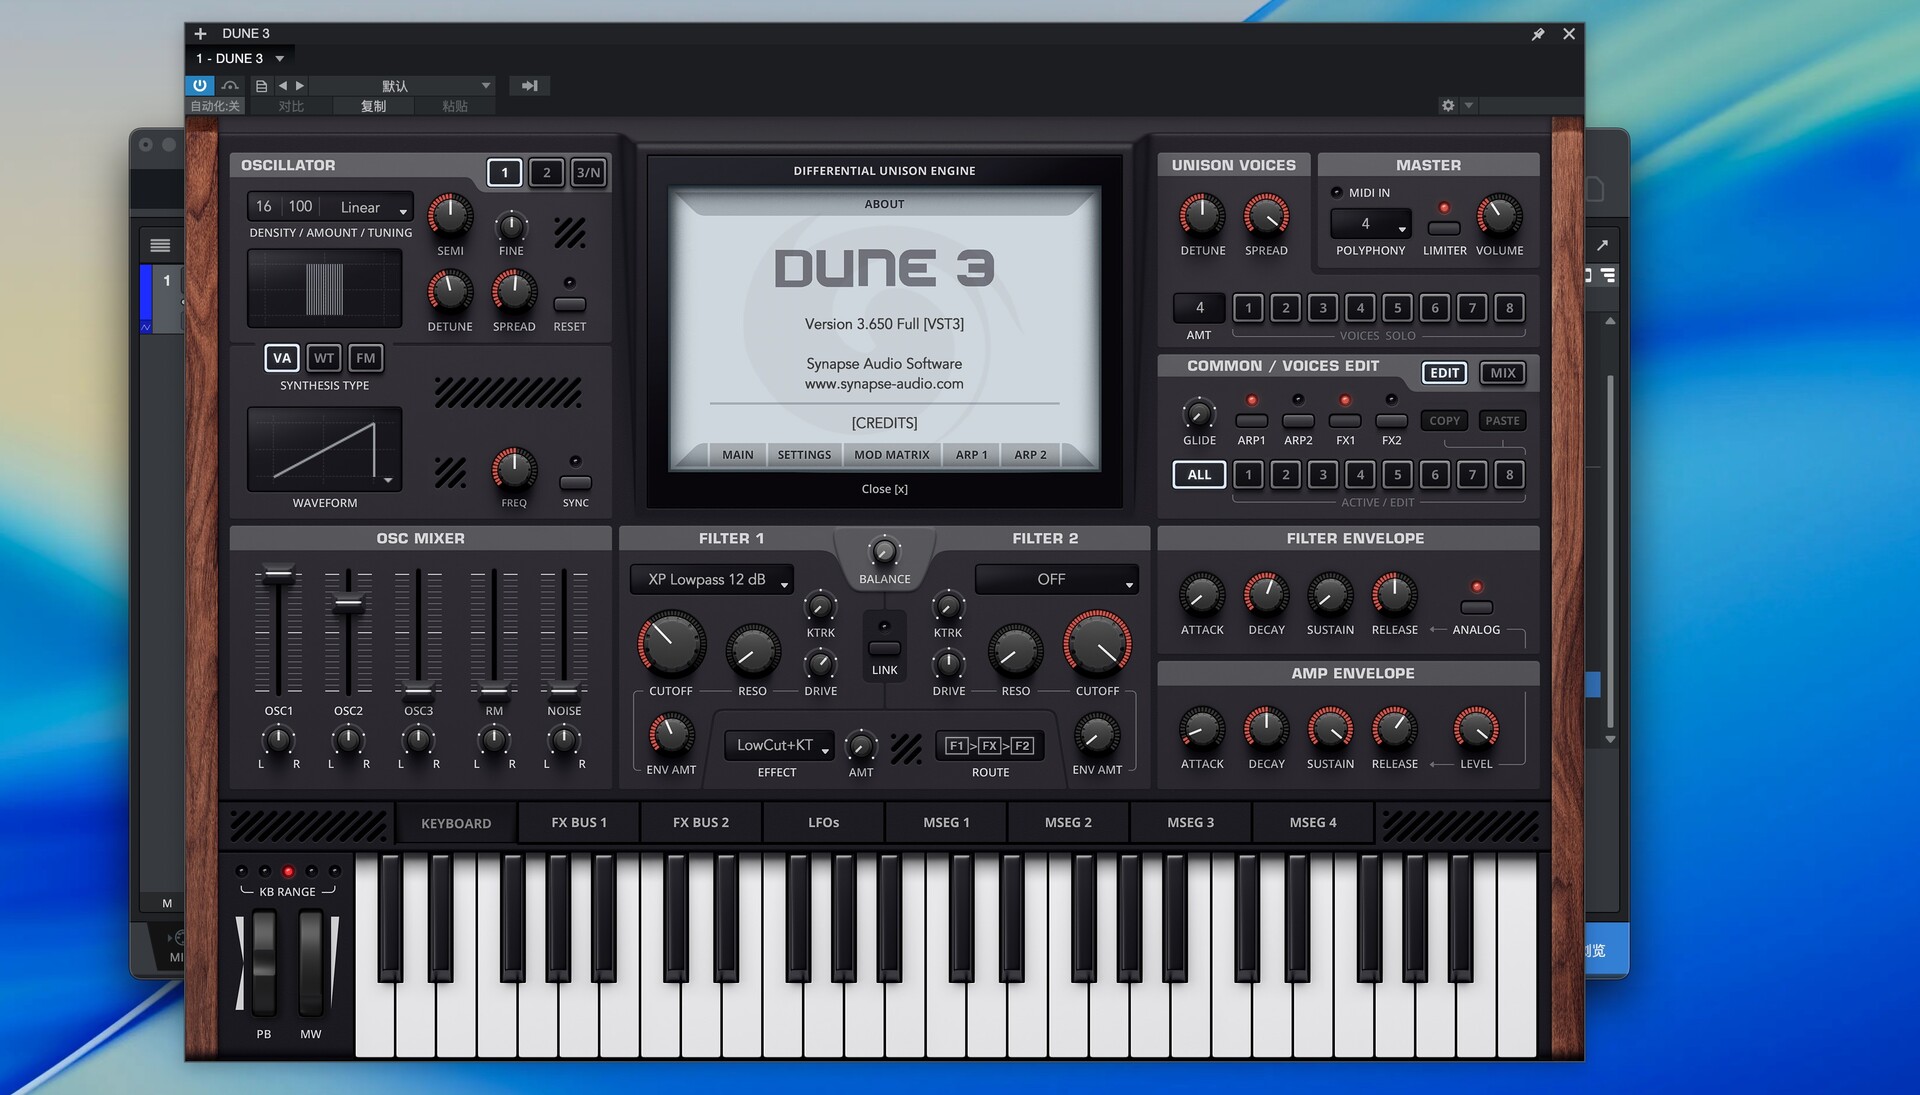This screenshot has width=1920, height=1095.
Task: Toggle the LIMITER switch in Master
Action: click(x=1443, y=228)
